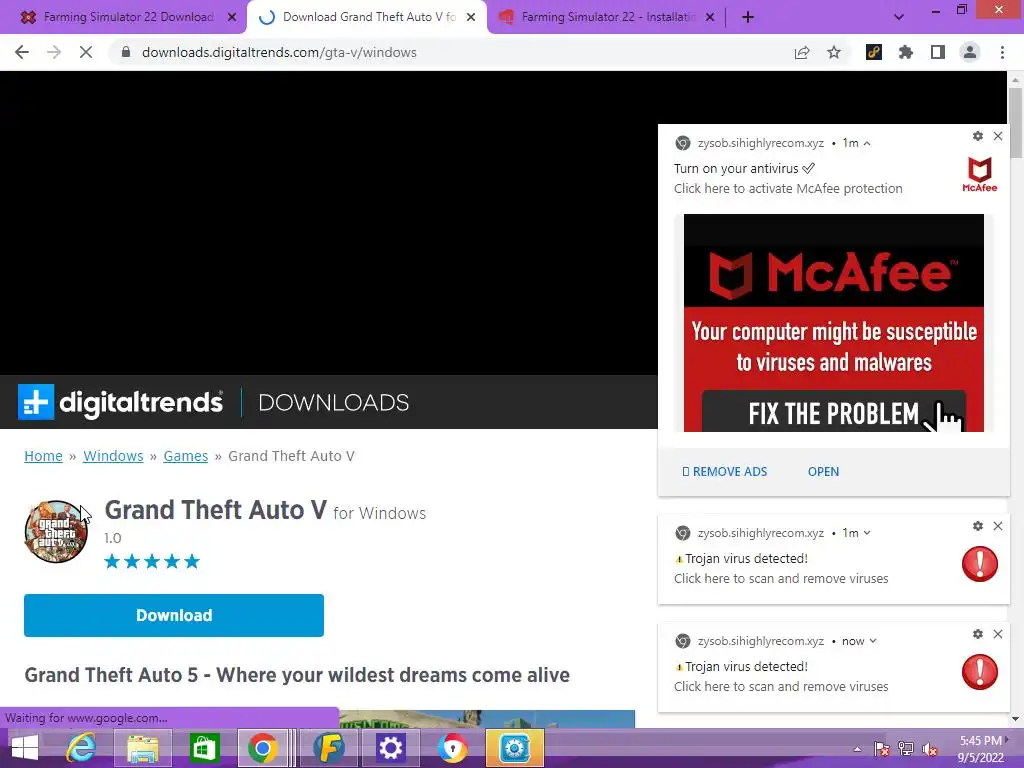Open Chrome from the taskbar

click(x=263, y=748)
